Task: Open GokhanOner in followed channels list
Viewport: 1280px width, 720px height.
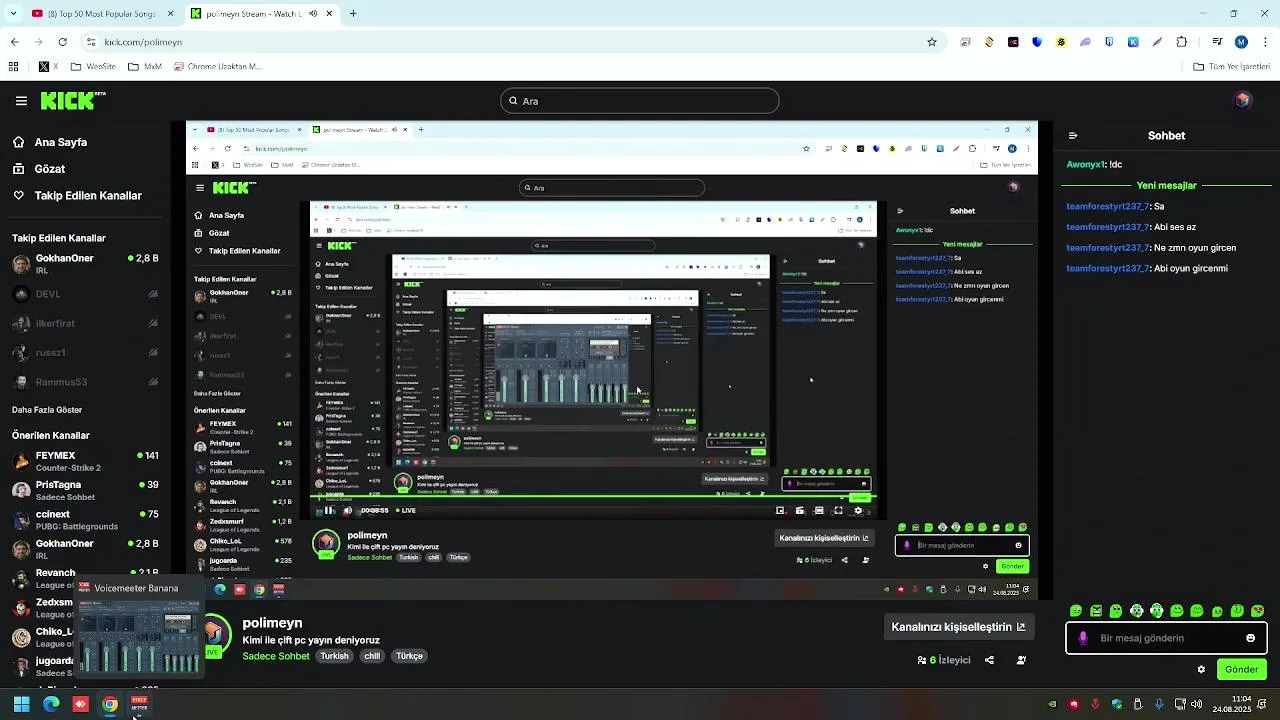Action: [85, 264]
